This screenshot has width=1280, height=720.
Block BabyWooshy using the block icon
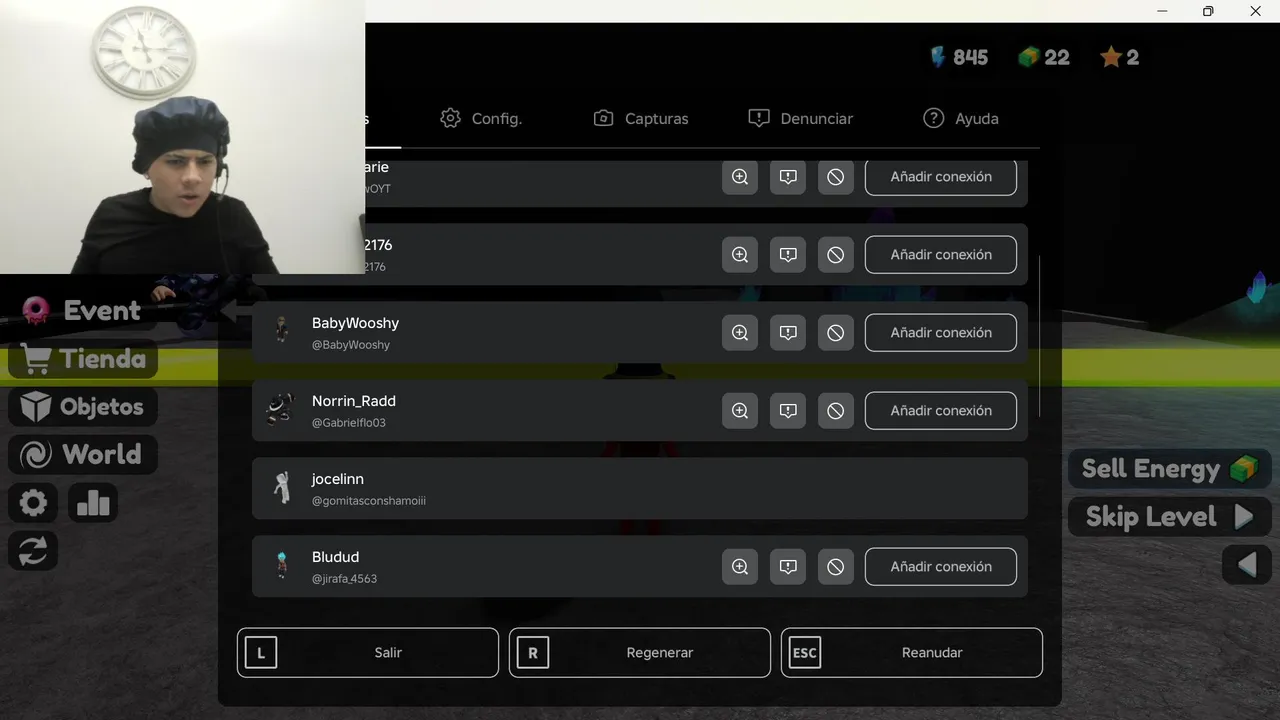pyautogui.click(x=836, y=333)
